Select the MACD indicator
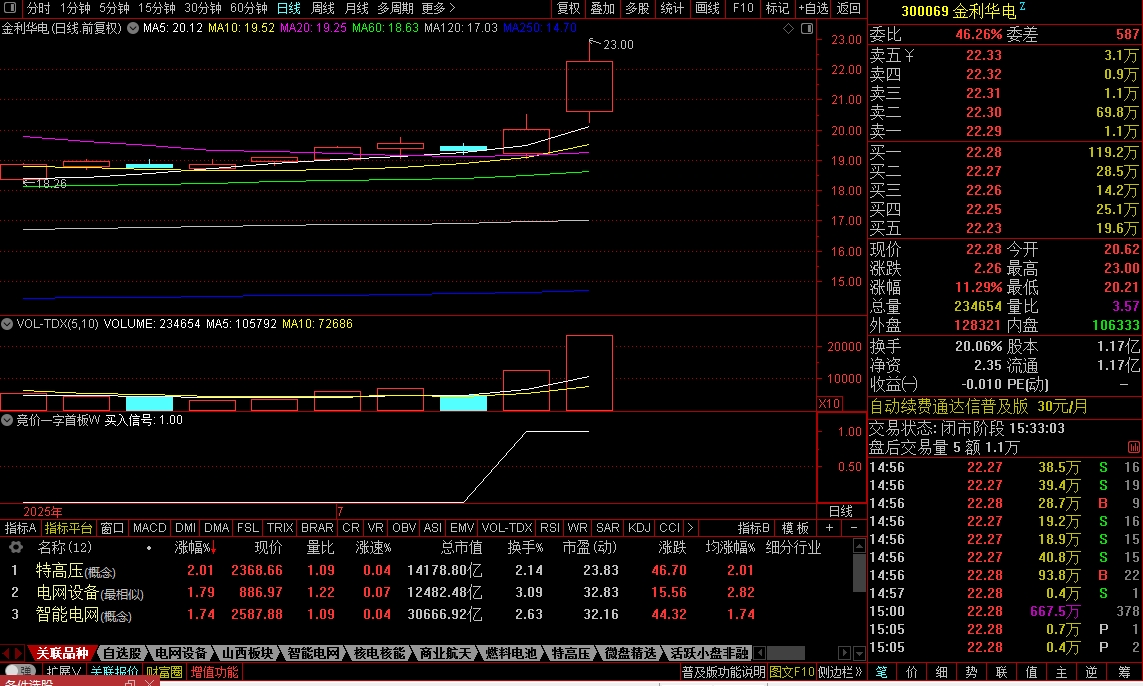 tap(149, 527)
